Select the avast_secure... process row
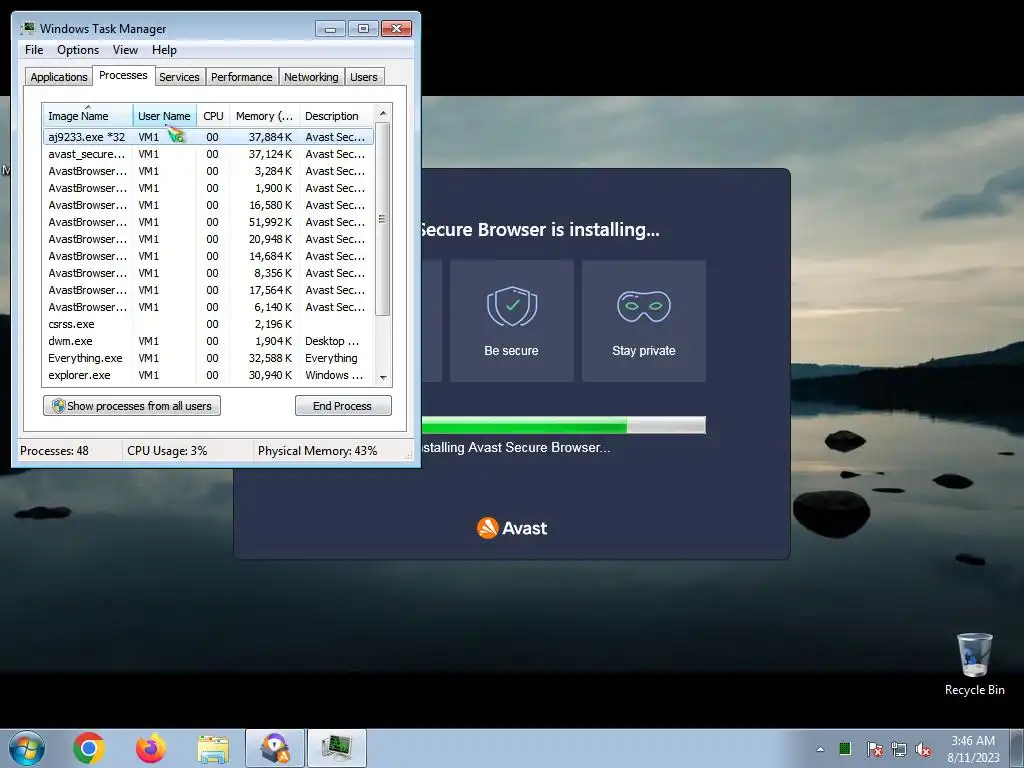 pos(208,154)
